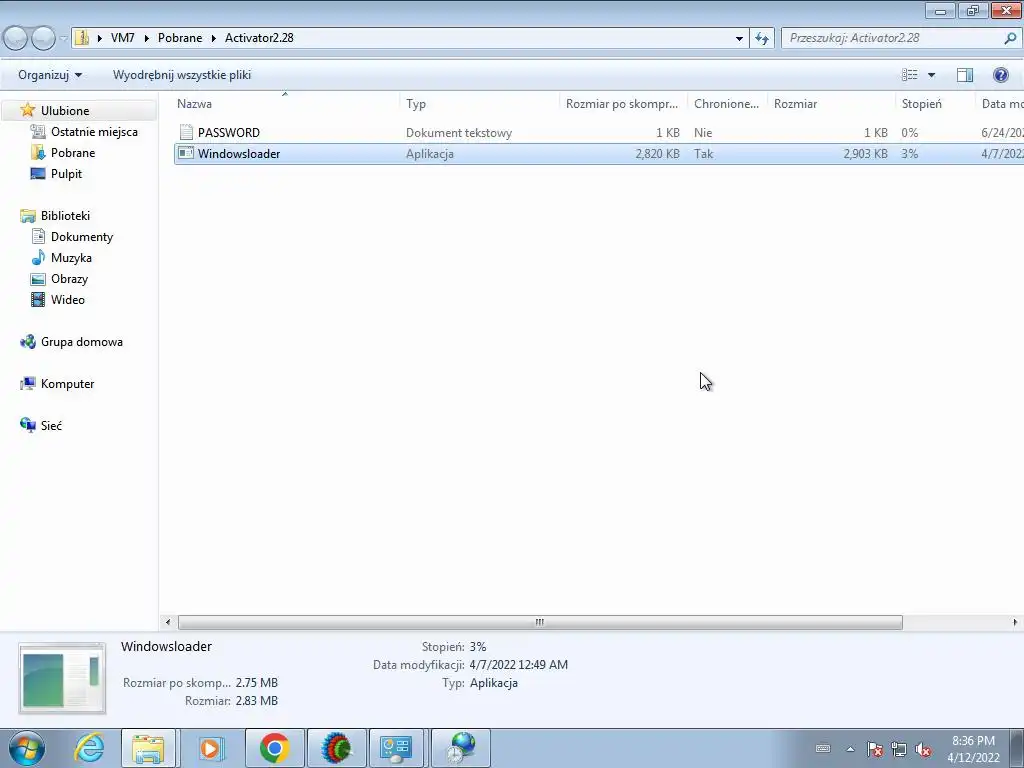1024x768 pixels.
Task: Click the Forward navigation arrow button
Action: click(x=43, y=39)
